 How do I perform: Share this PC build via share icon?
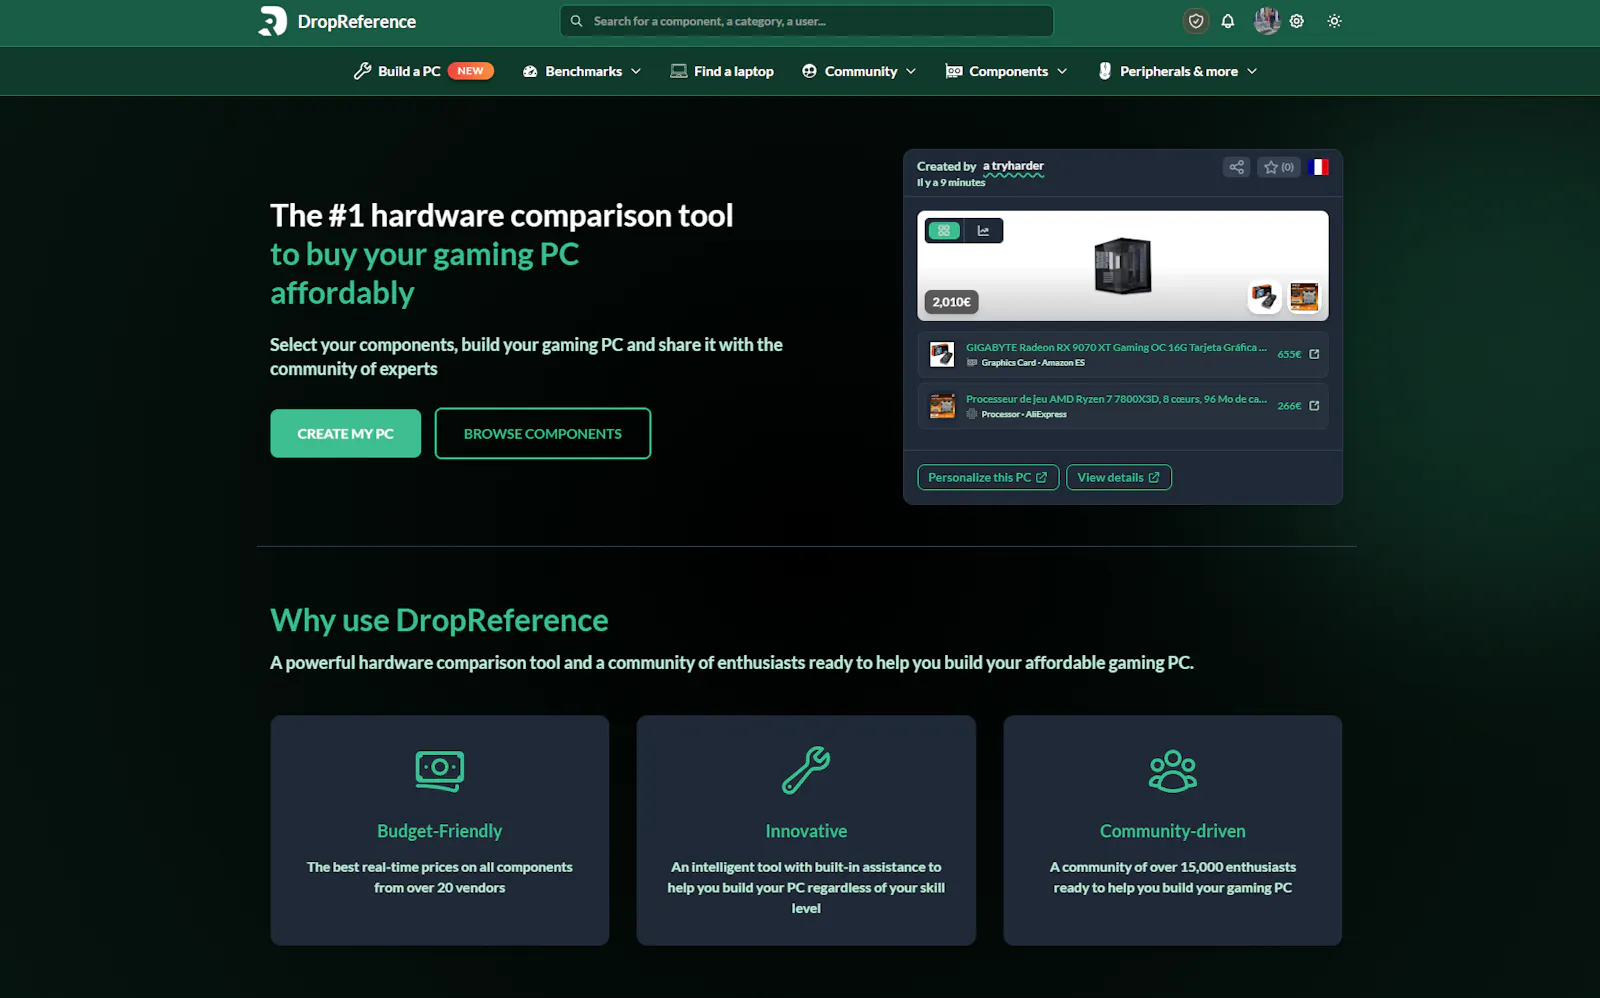tap(1237, 167)
